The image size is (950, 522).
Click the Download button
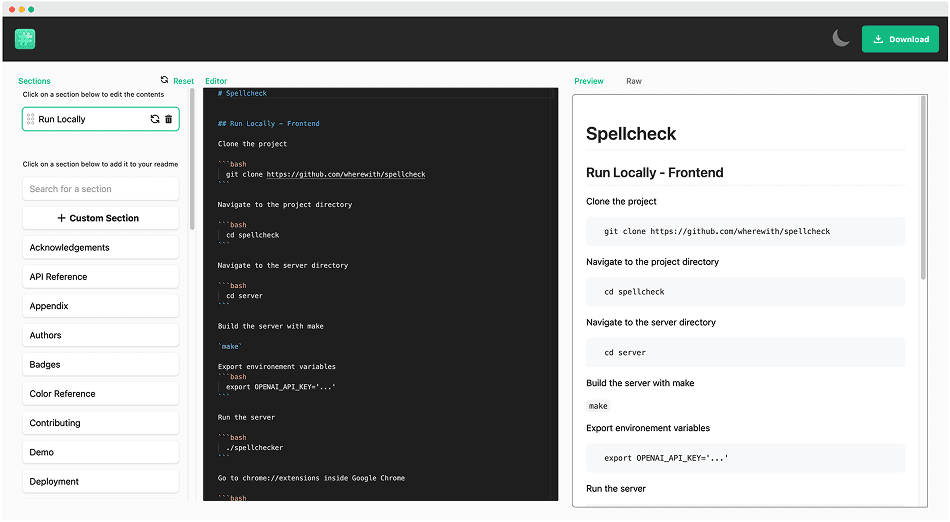click(x=900, y=39)
